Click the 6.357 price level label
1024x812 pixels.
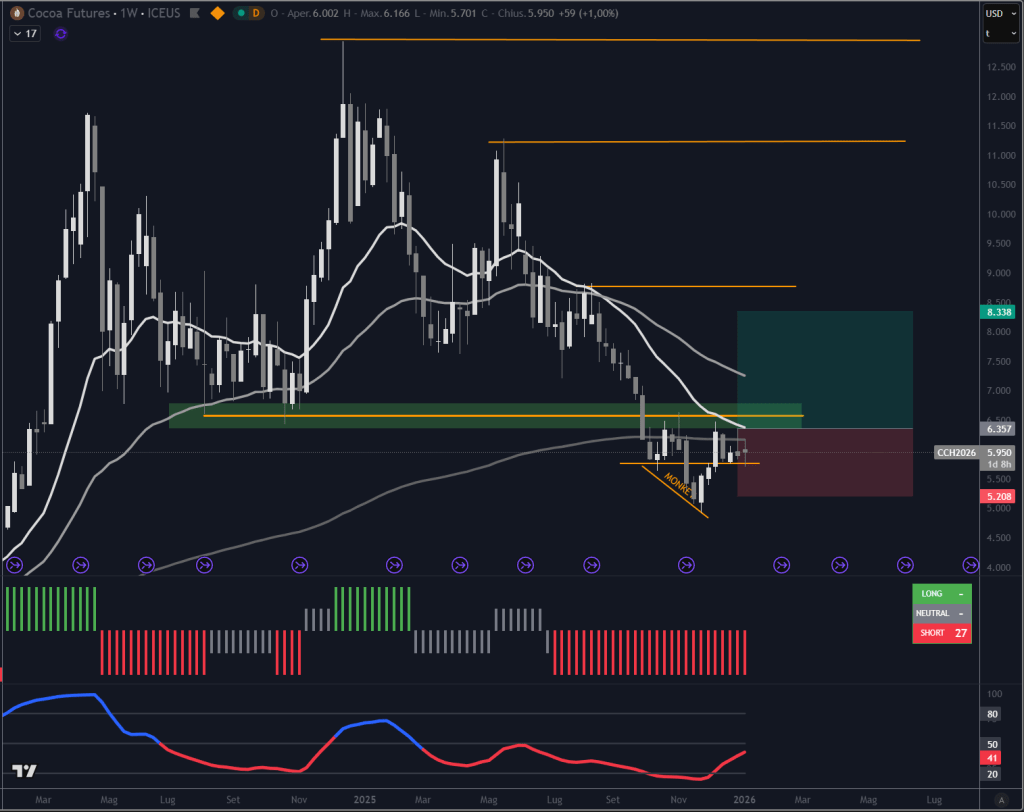coord(995,428)
